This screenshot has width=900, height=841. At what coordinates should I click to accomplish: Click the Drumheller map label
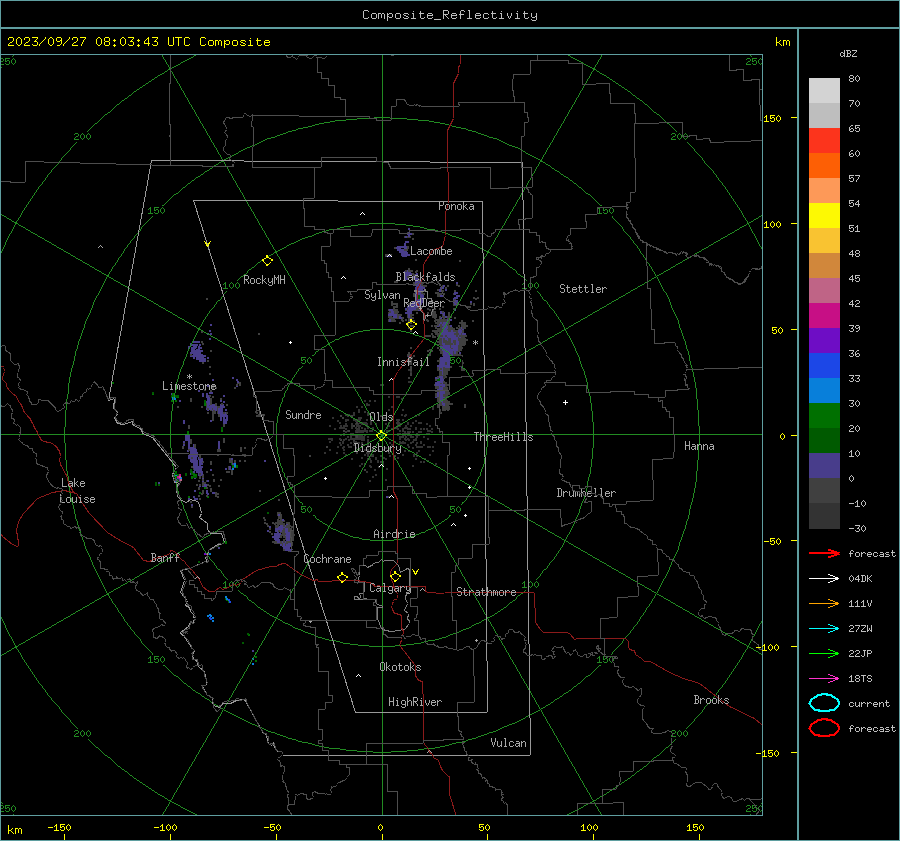point(586,493)
